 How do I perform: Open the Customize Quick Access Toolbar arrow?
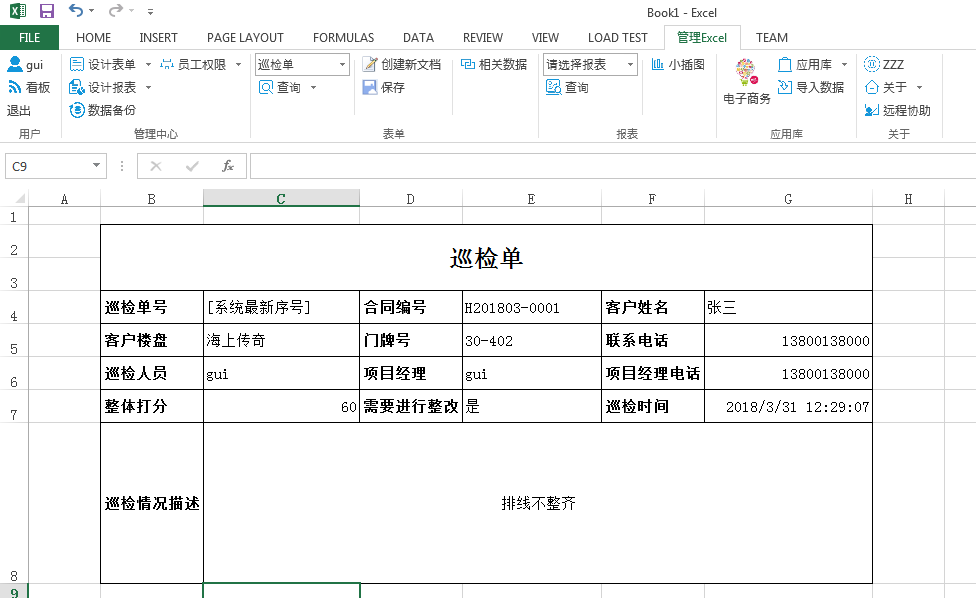pyautogui.click(x=150, y=11)
